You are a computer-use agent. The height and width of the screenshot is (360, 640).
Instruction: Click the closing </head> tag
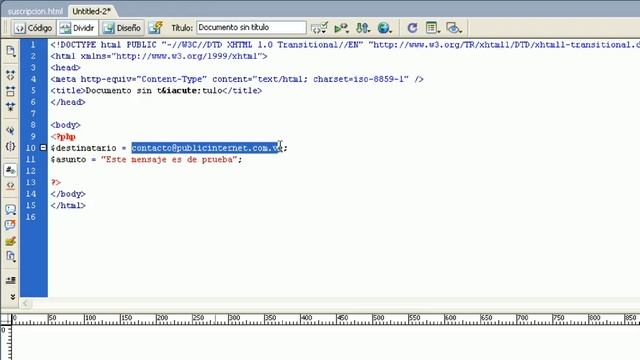click(x=68, y=102)
